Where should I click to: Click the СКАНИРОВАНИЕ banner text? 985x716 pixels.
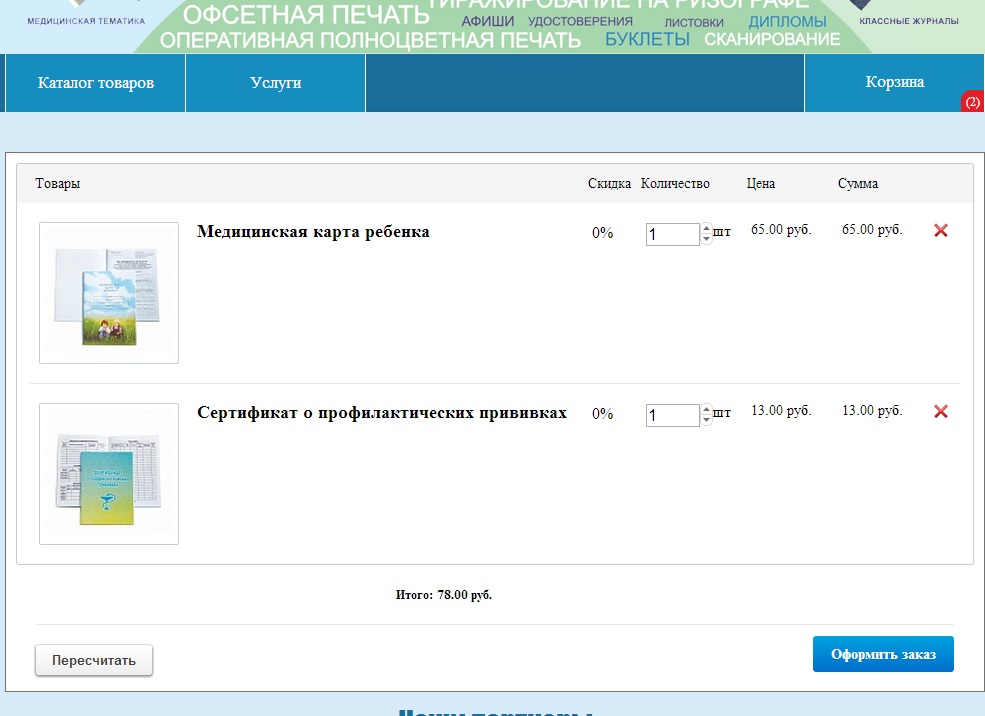pyautogui.click(x=772, y=39)
